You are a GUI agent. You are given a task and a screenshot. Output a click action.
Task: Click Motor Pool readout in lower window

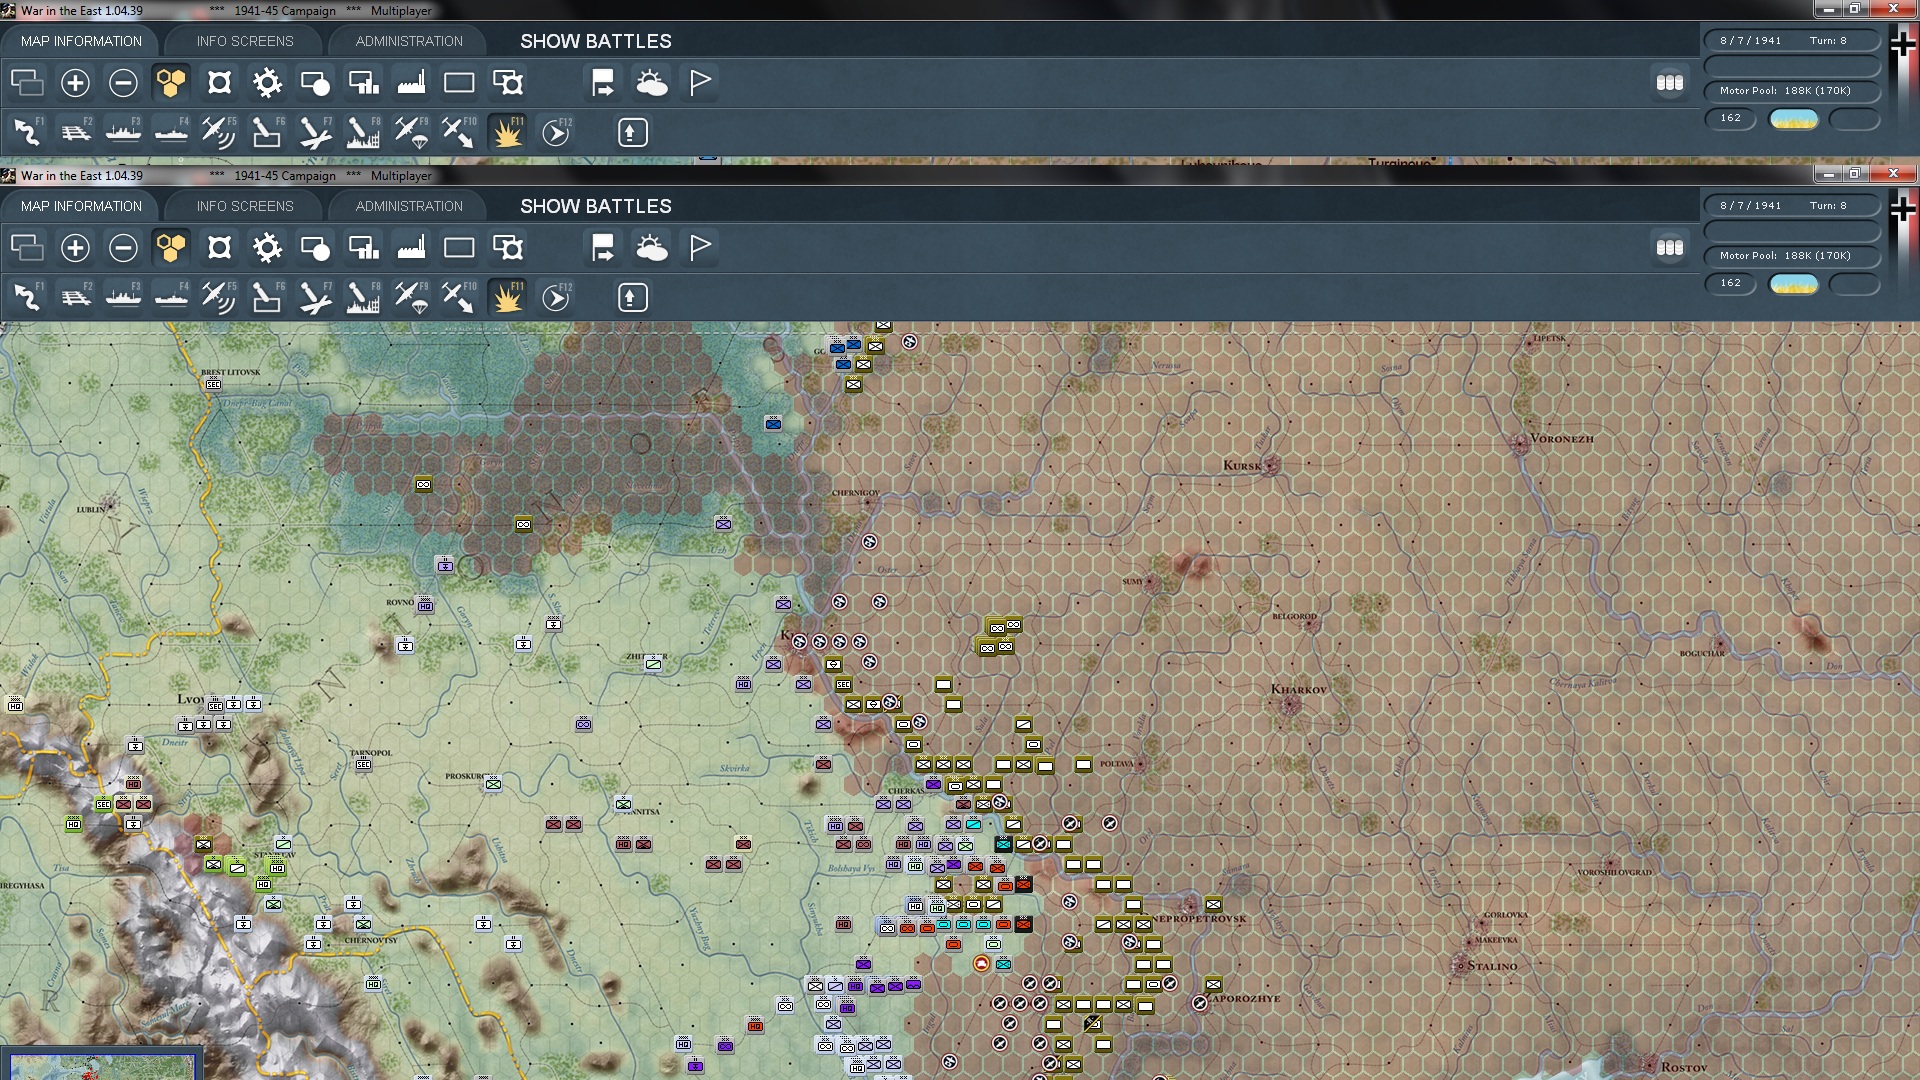[1792, 256]
